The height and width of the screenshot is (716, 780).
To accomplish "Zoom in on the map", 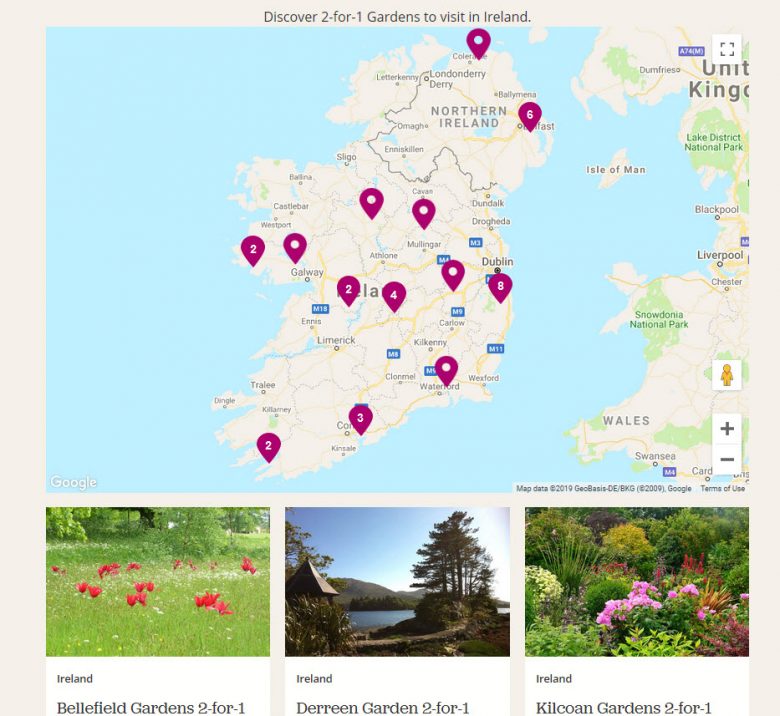I will tap(727, 428).
